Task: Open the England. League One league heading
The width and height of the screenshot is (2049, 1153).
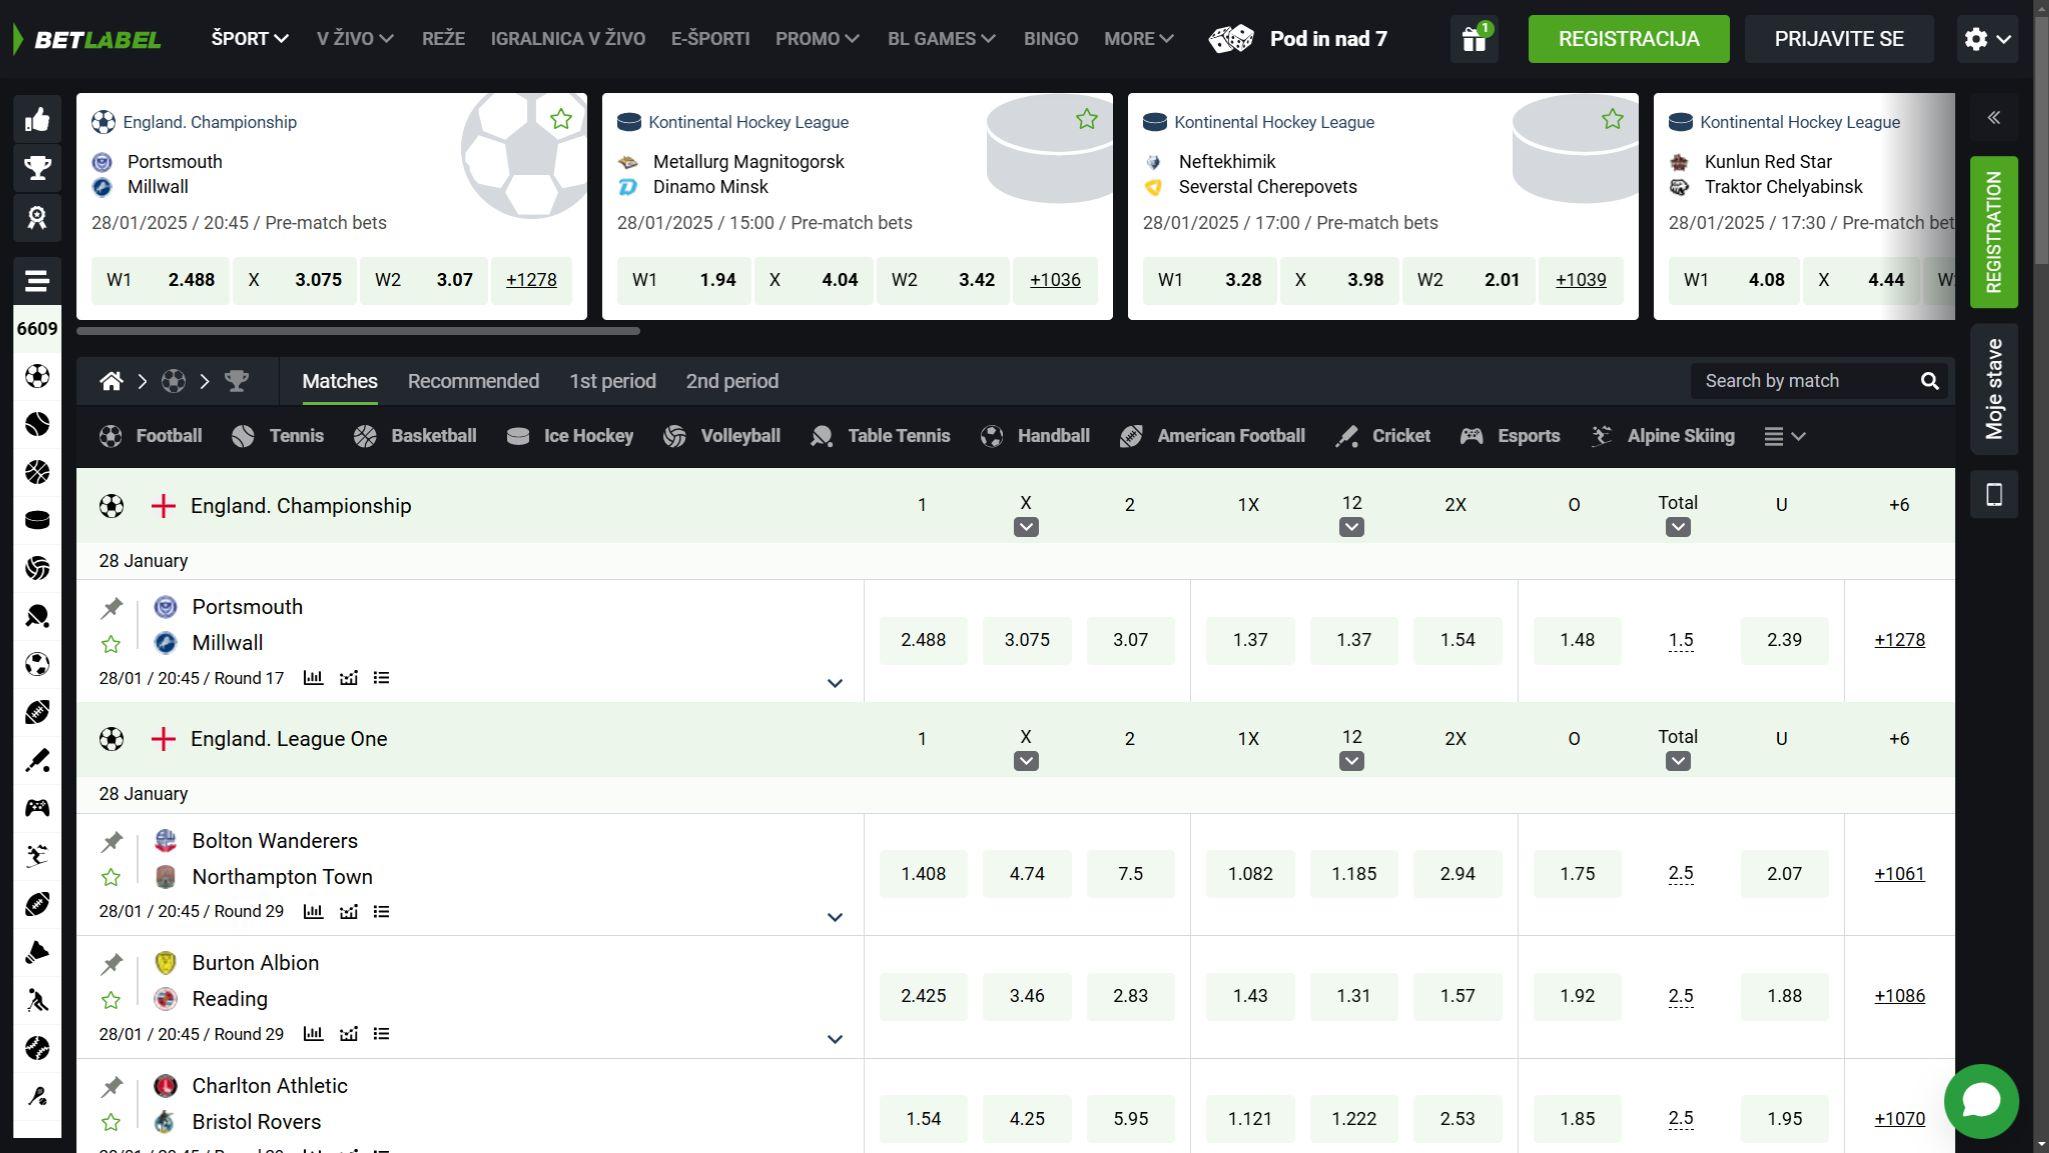Action: pyautogui.click(x=289, y=739)
